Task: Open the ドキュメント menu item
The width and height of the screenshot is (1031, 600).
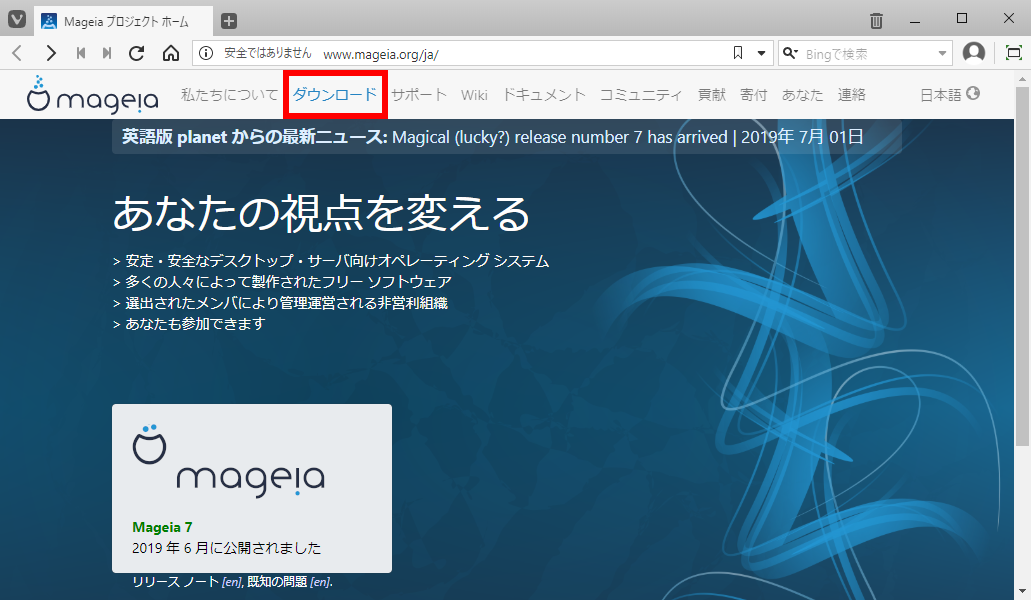Action: 544,95
